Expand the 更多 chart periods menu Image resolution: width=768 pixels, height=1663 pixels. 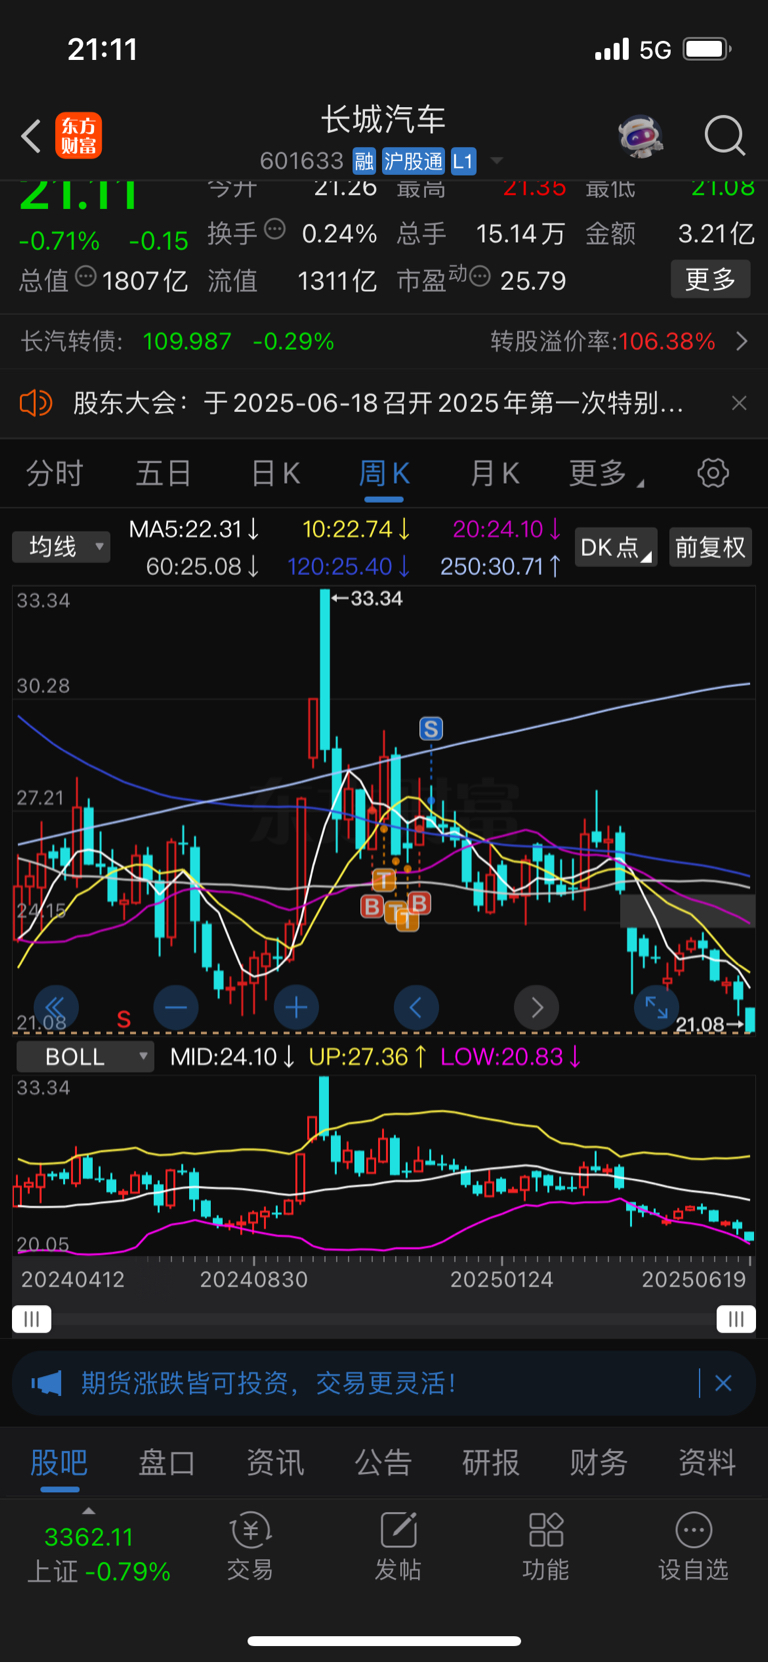point(605,473)
